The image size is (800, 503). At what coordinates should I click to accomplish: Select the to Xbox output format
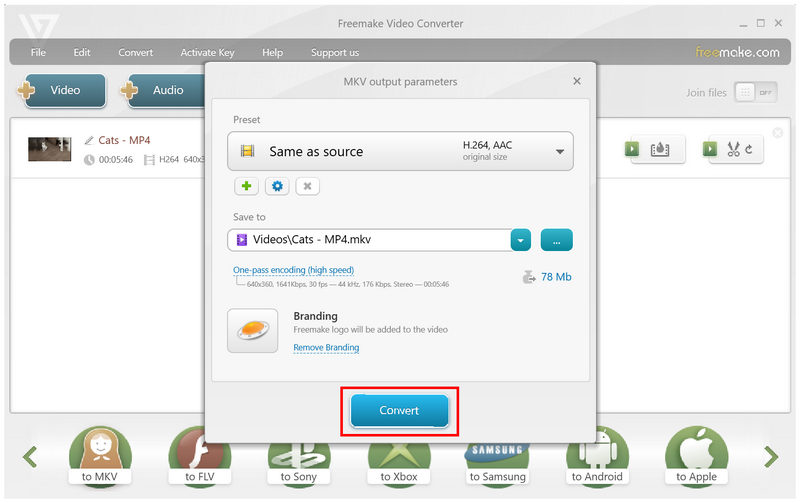click(x=399, y=462)
